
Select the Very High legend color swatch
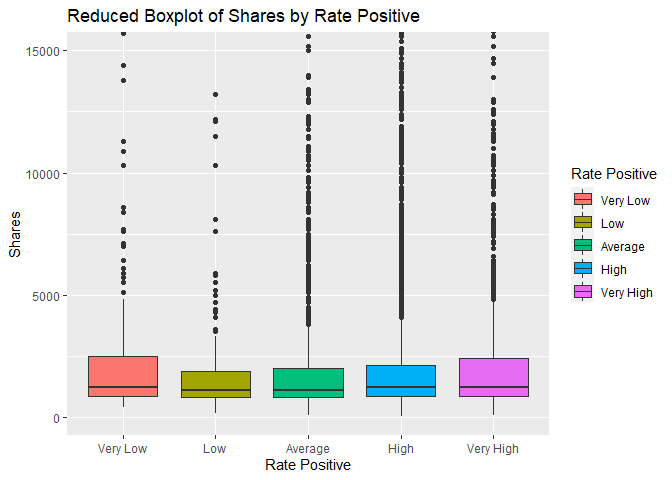(x=583, y=292)
